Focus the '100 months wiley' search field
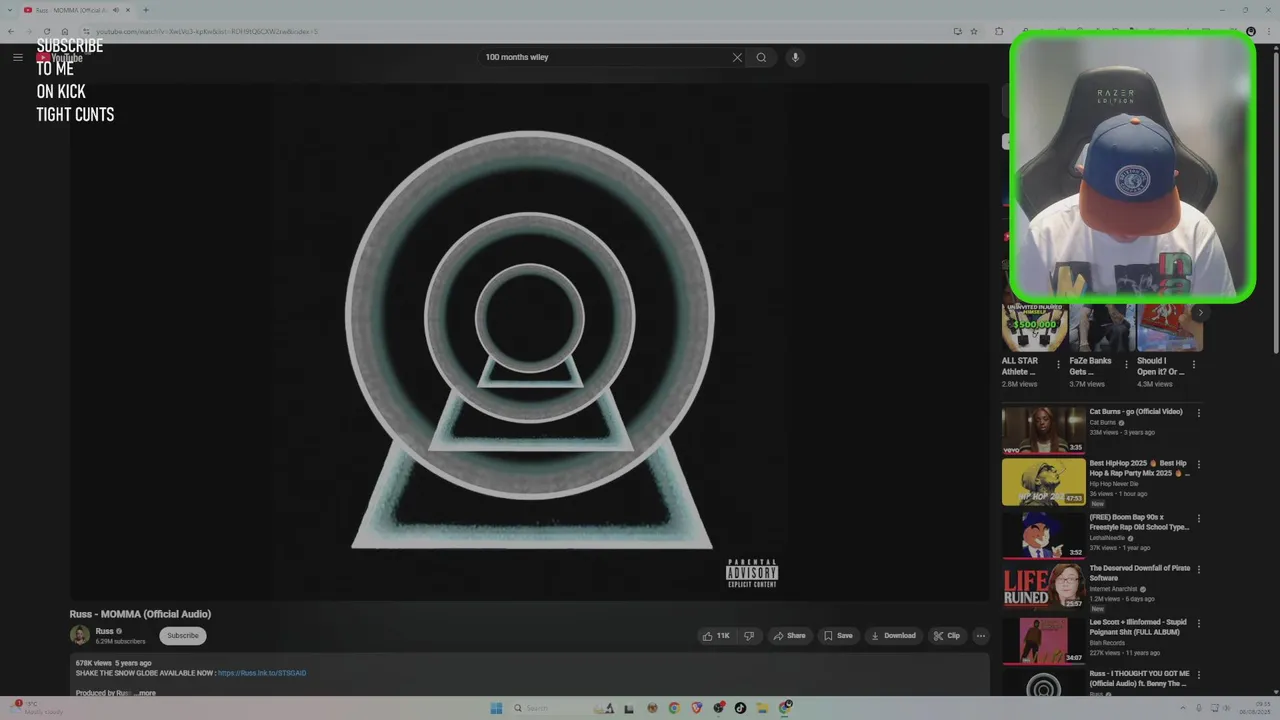 click(x=605, y=57)
